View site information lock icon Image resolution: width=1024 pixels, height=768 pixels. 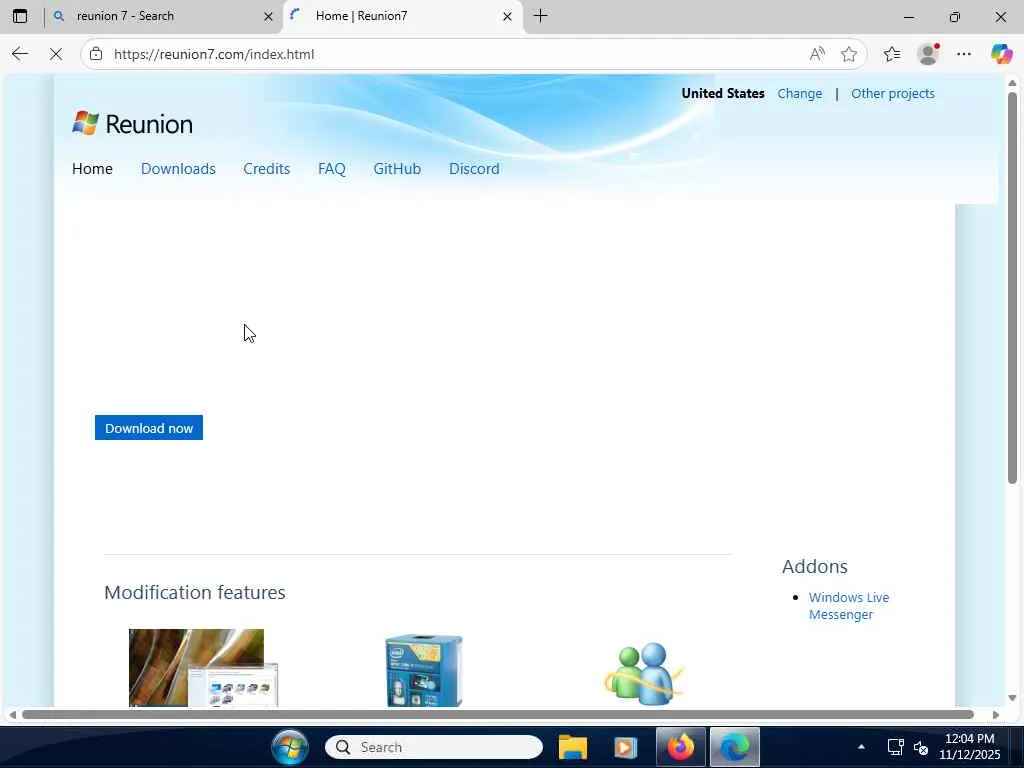tap(96, 54)
